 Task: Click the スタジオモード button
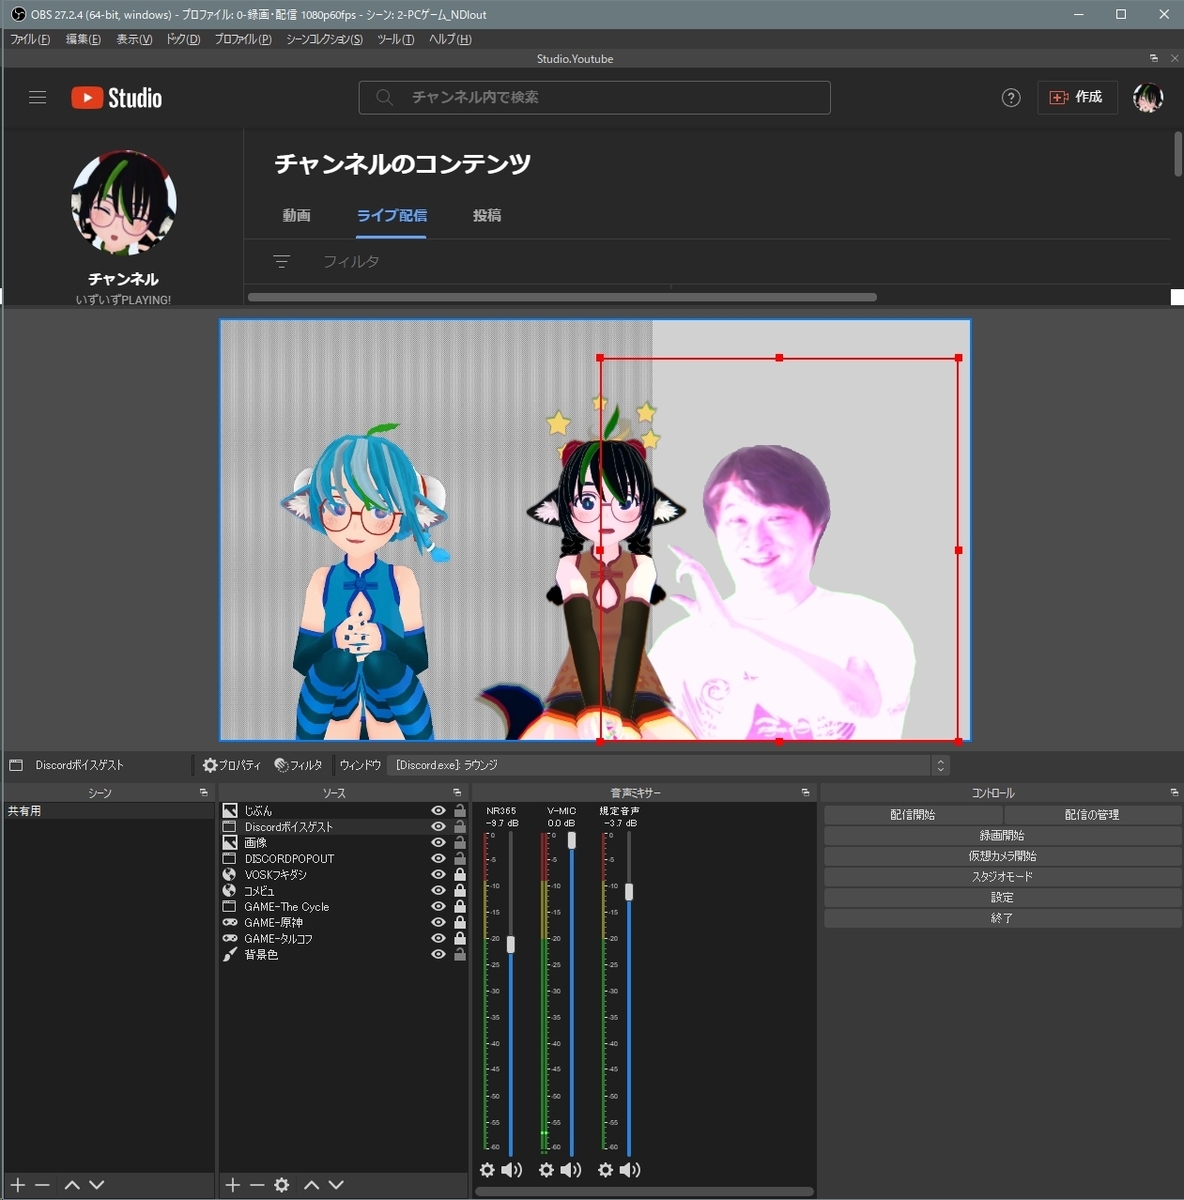tap(1002, 876)
